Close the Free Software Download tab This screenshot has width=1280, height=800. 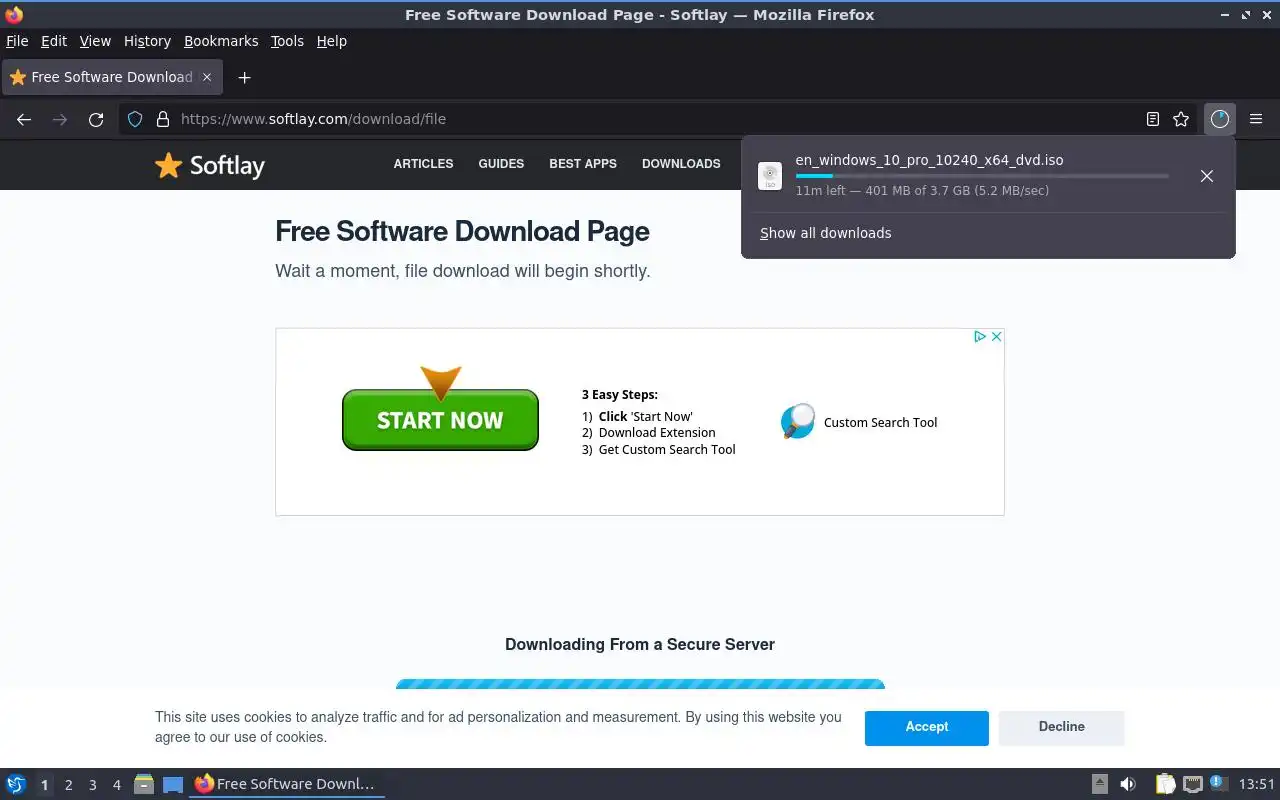click(207, 77)
